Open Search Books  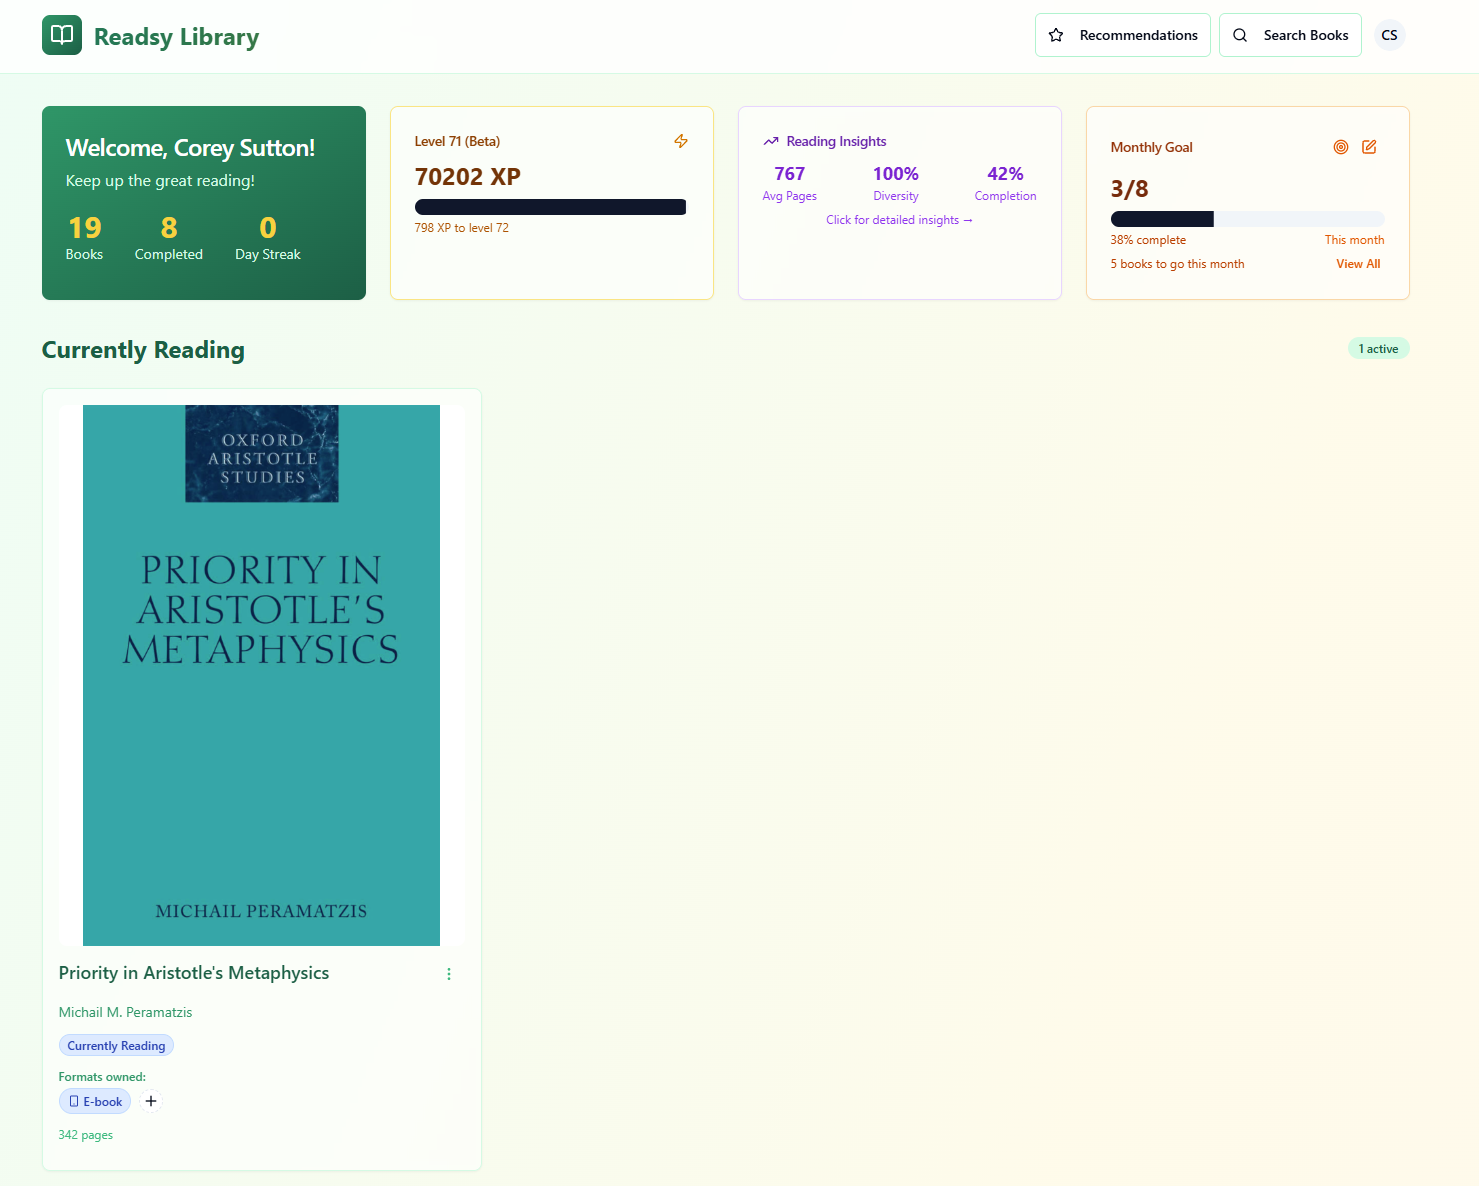pos(1289,35)
